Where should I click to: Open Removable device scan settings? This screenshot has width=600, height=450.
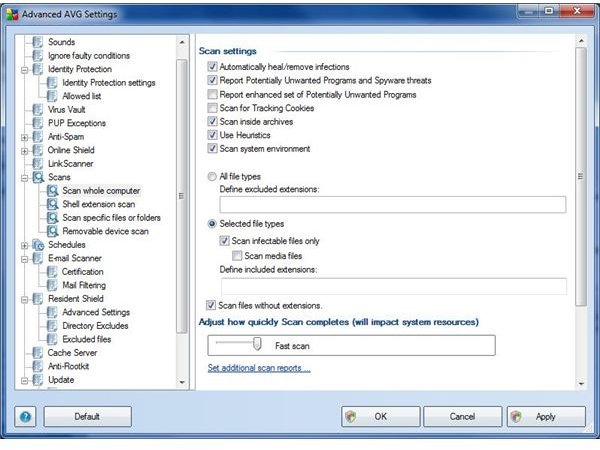[105, 231]
